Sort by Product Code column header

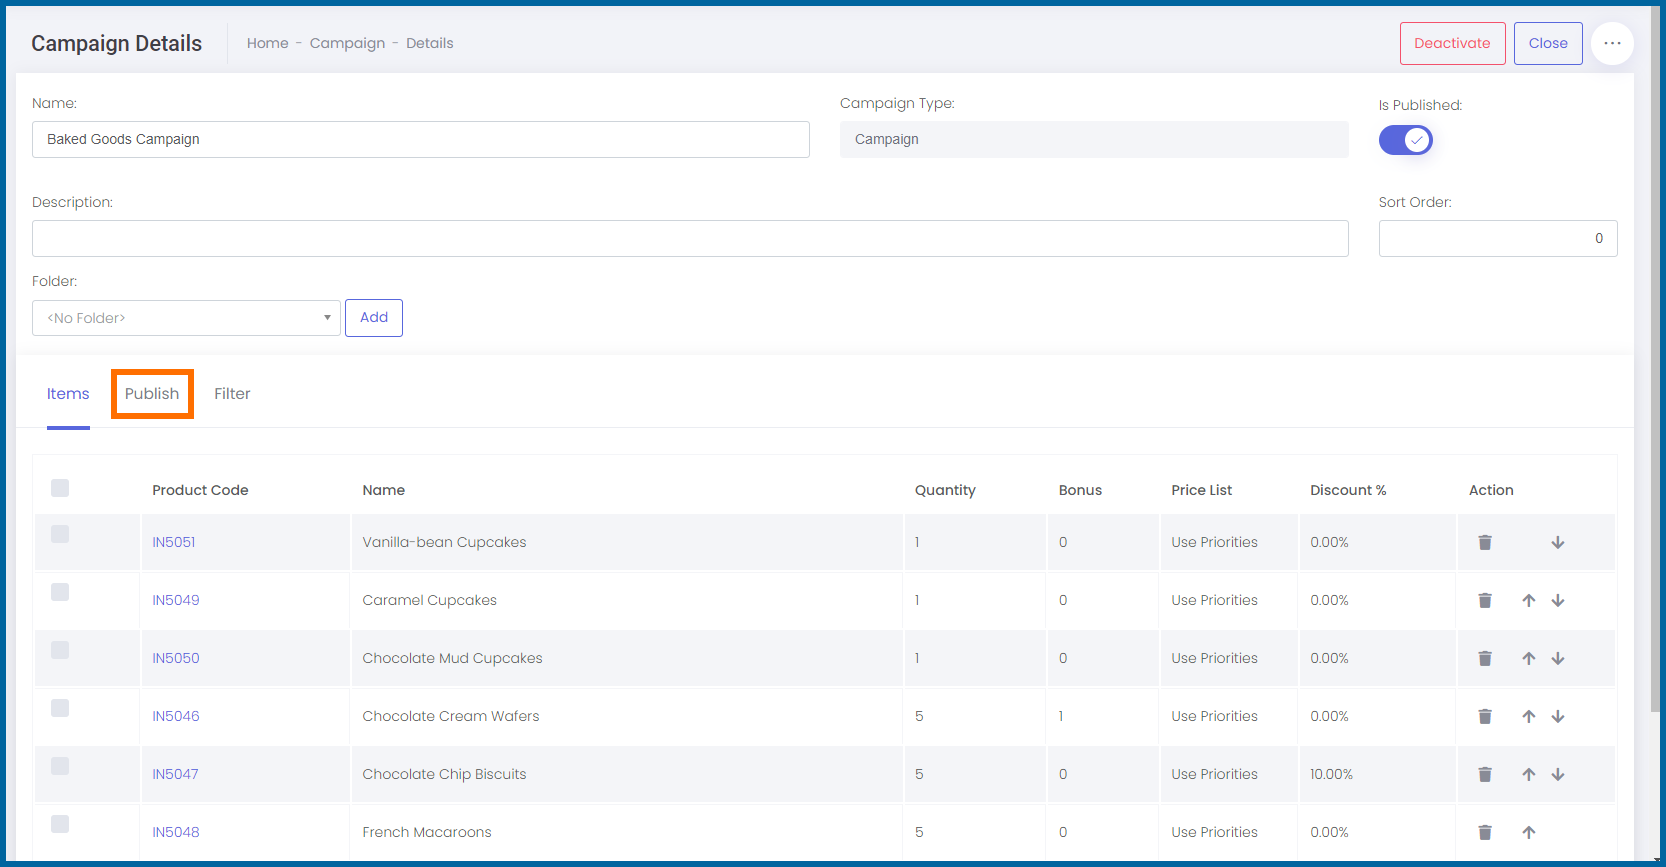(x=200, y=490)
